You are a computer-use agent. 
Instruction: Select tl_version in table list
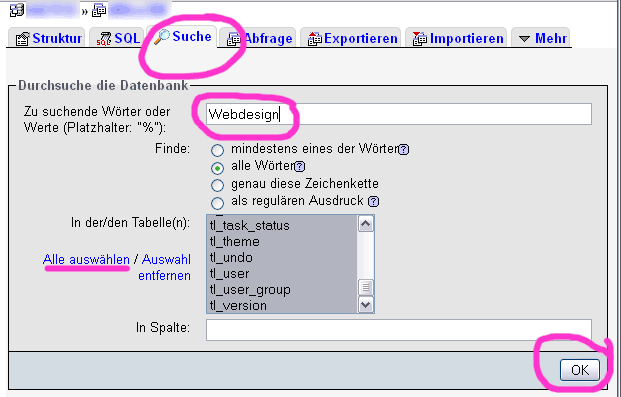point(282,305)
